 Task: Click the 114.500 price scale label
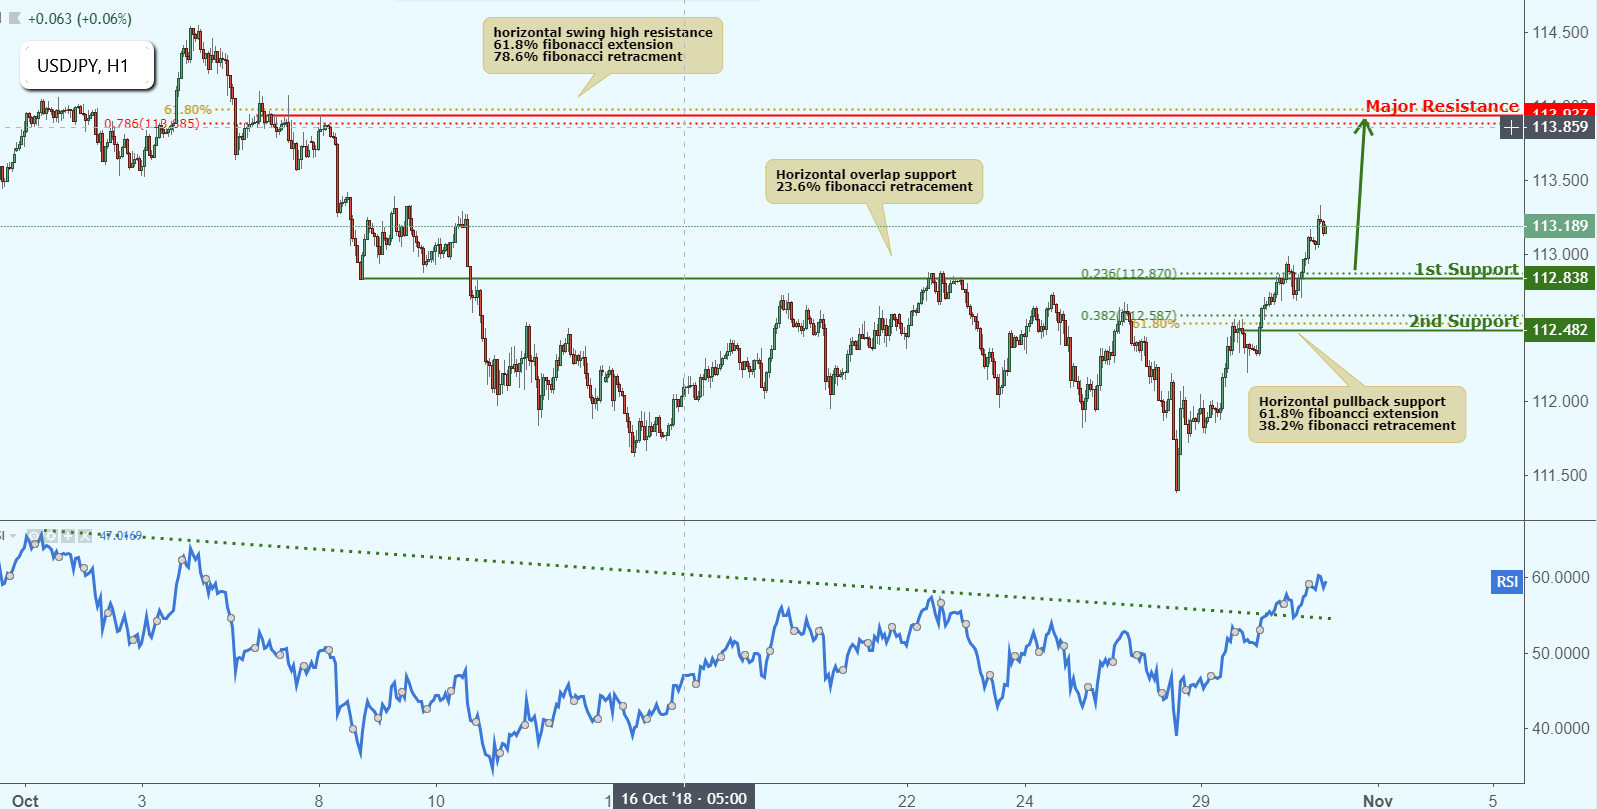1560,32
